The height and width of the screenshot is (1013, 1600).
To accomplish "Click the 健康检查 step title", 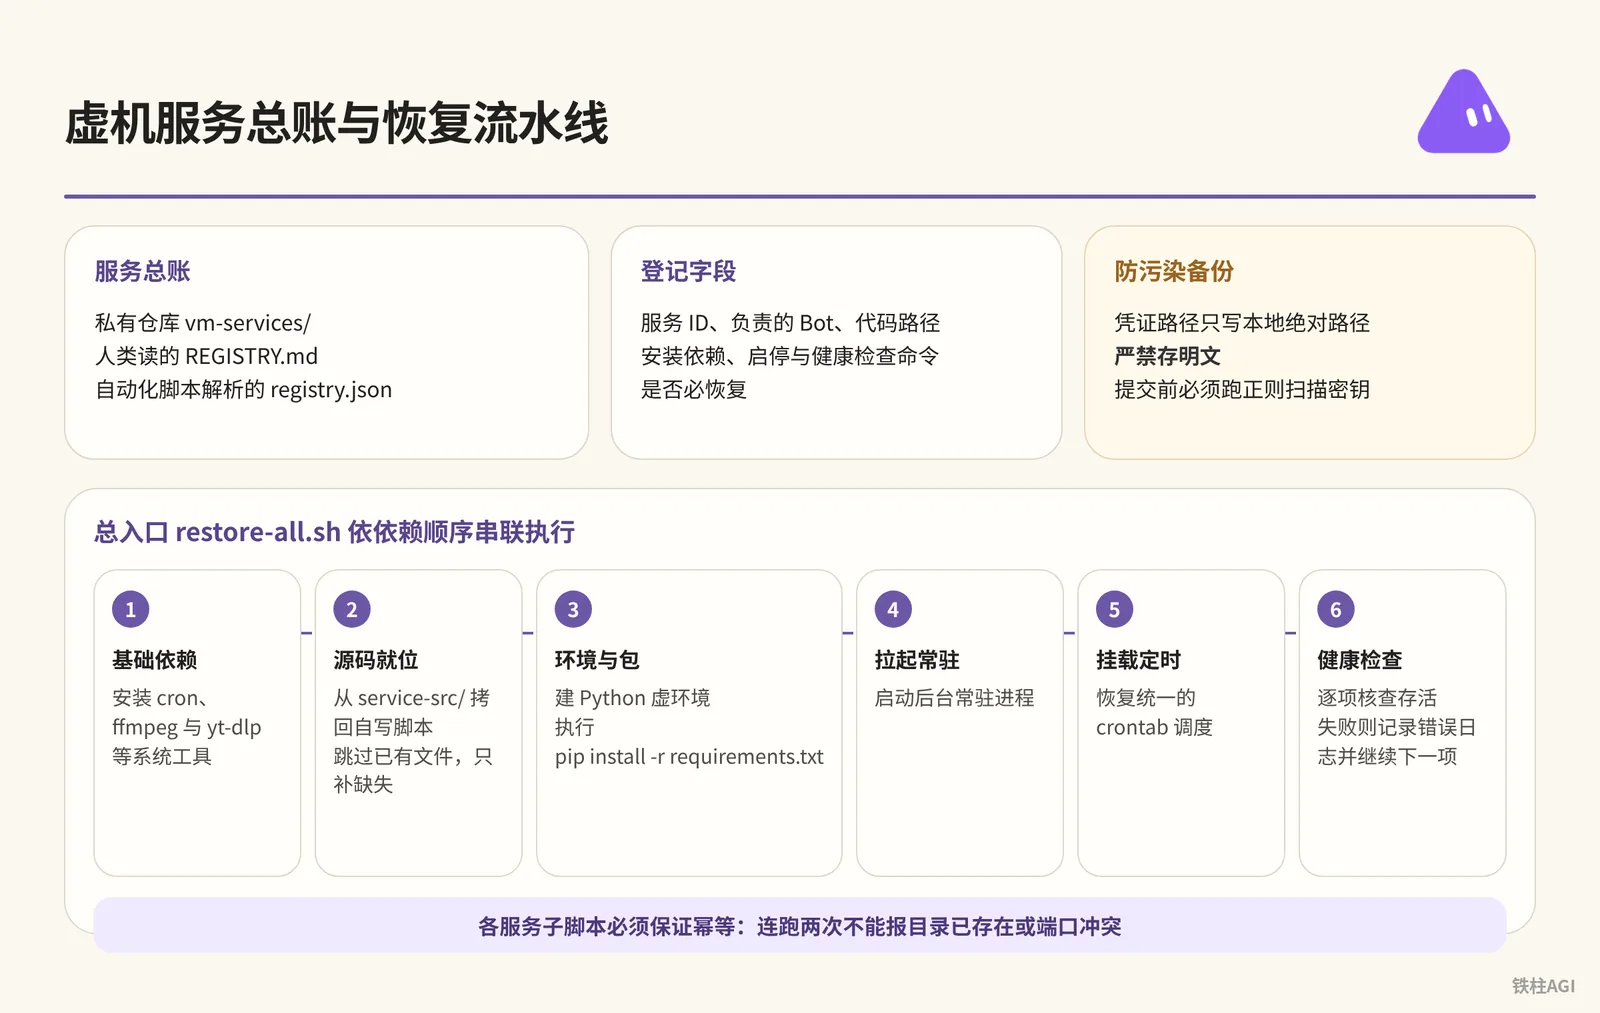I will [1360, 660].
